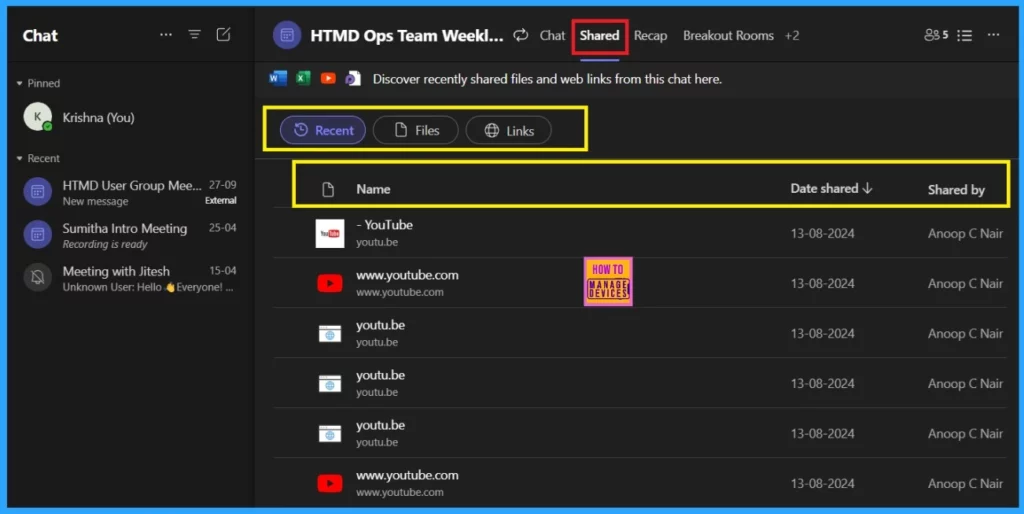The height and width of the screenshot is (514, 1024).
Task: Click the '- YouTube' link thumbnail
Action: tap(330, 233)
